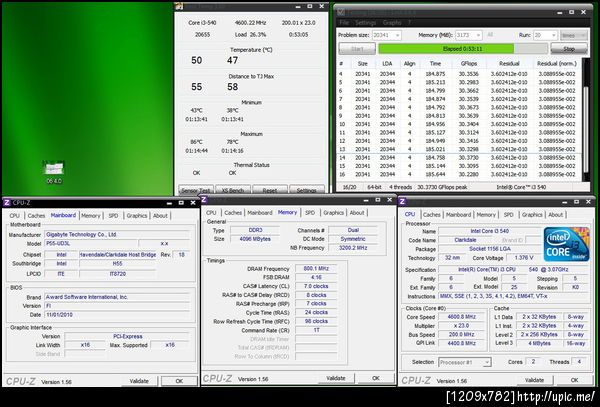Image resolution: width=600 pixels, height=407 pixels.
Task: Click Validate in CPU-Z Mainboard window
Action: 139,381
